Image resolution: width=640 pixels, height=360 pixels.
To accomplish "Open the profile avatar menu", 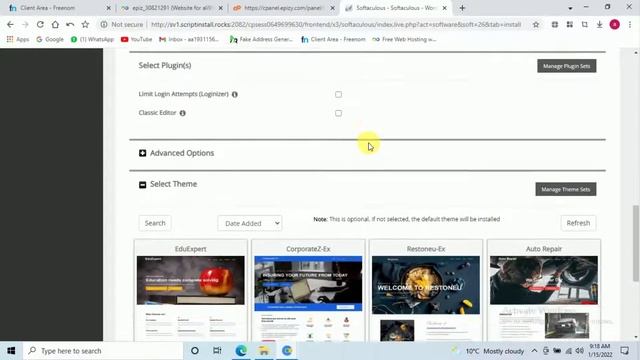I will click(x=615, y=24).
